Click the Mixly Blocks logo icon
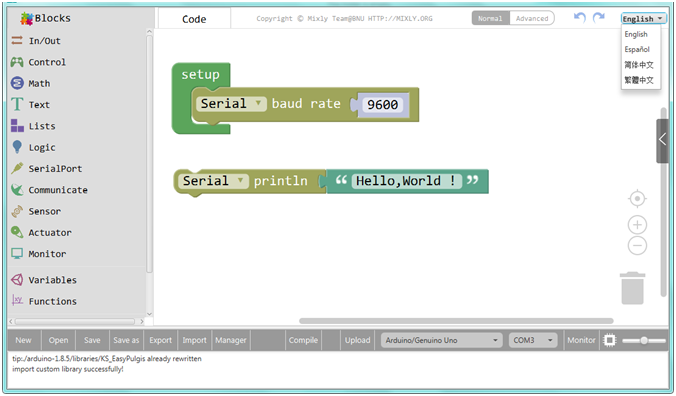This screenshot has width=676, height=396. click(27, 19)
